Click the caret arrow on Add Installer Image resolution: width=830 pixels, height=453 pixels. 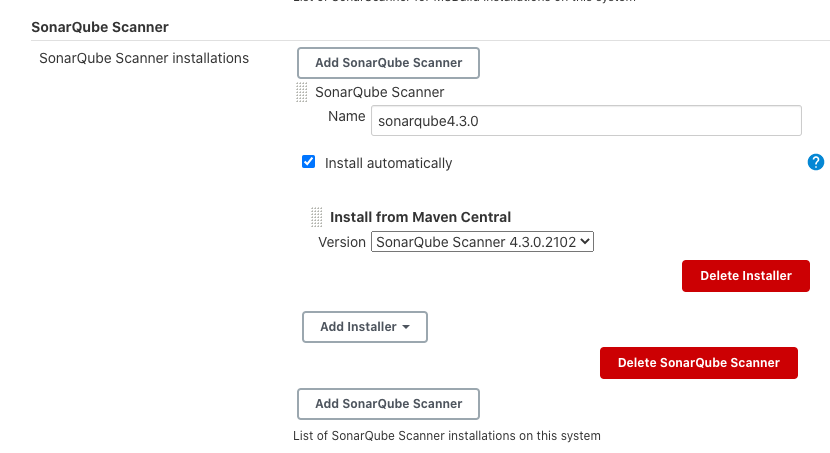406,327
